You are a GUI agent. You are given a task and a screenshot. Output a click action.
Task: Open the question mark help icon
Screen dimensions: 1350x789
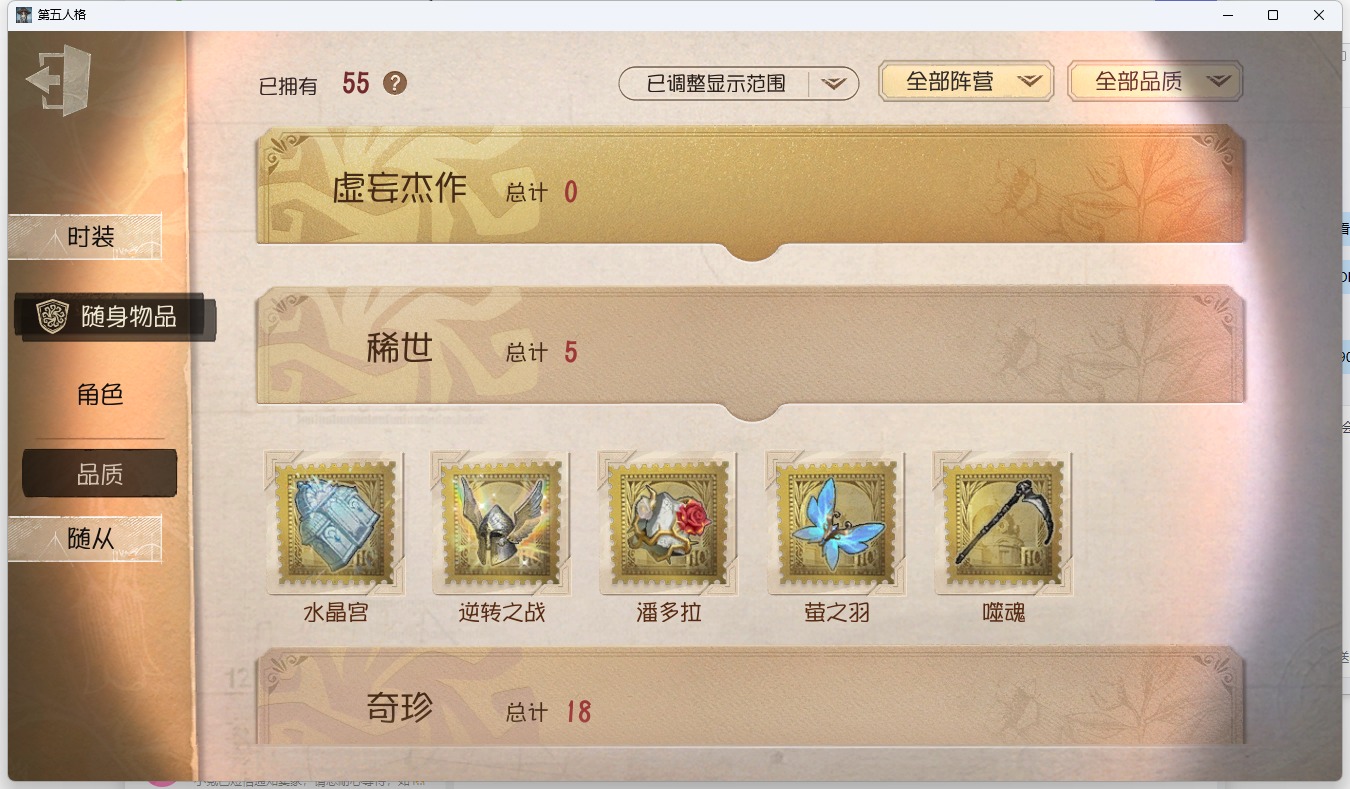(395, 83)
